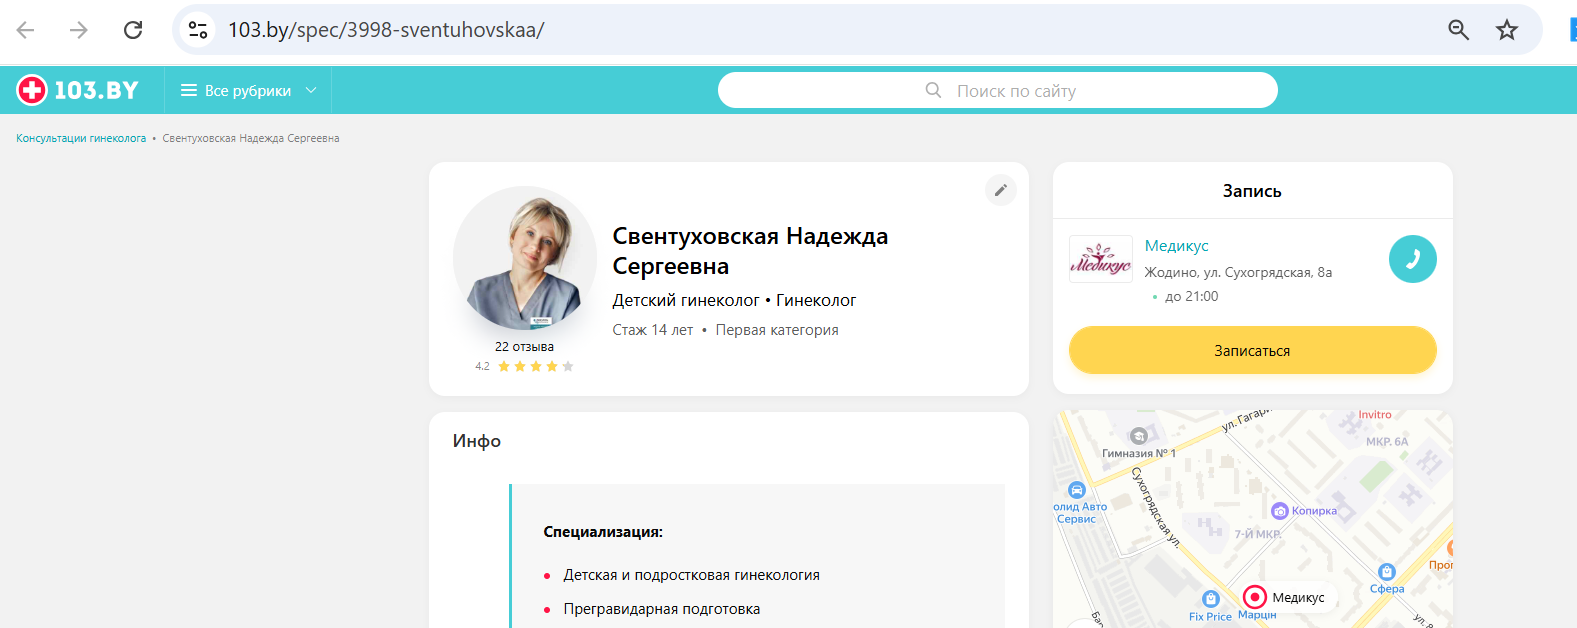This screenshot has height=628, width=1577.
Task: Open the Все рубрики menu label
Action: 248,90
